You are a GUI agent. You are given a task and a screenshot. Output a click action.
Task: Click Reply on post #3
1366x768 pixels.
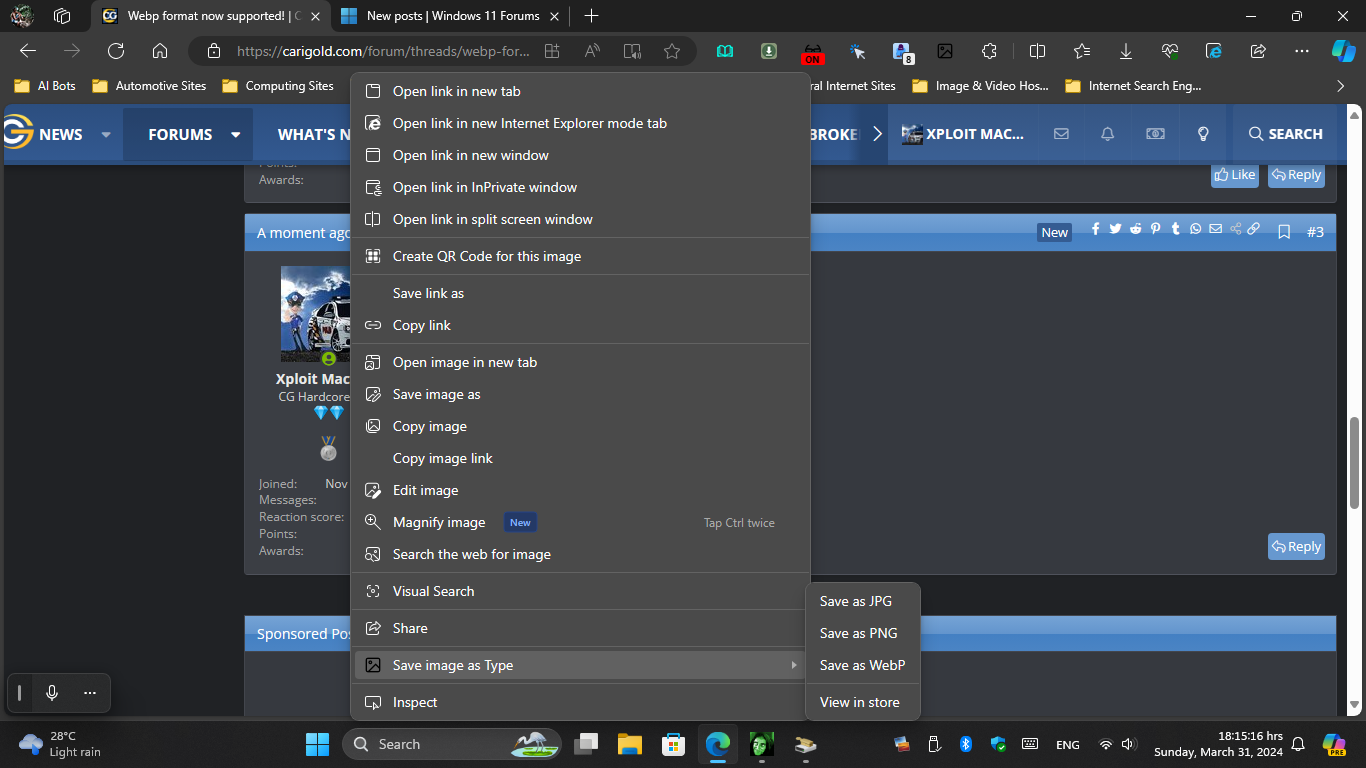[1296, 546]
